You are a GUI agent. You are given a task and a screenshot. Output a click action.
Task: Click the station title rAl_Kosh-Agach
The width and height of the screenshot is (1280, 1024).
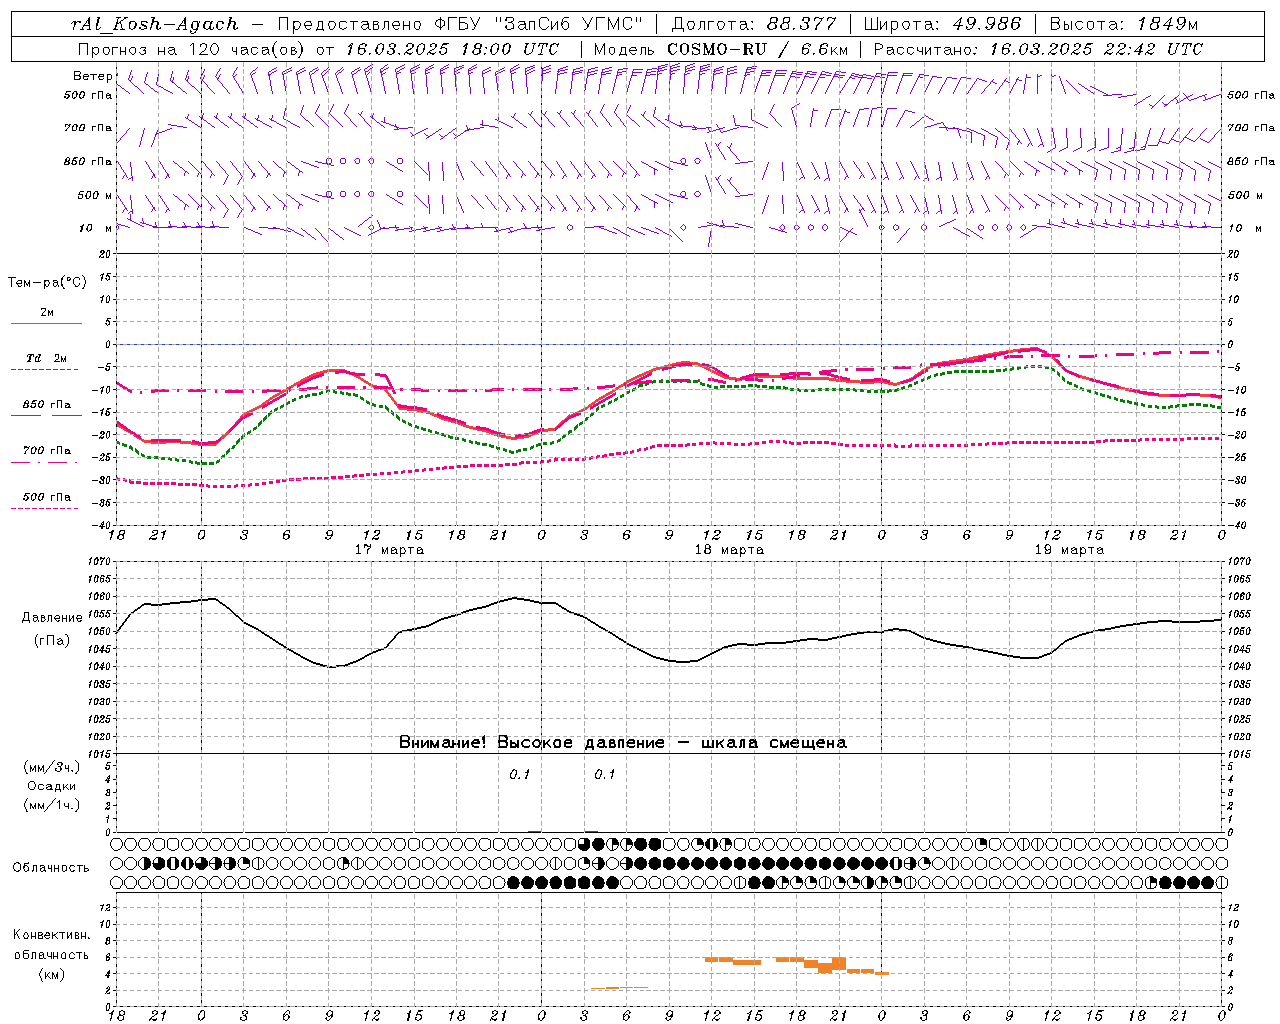(155, 24)
